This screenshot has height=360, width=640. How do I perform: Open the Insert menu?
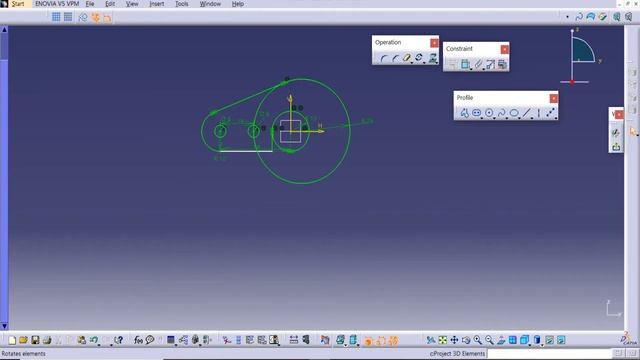click(157, 4)
